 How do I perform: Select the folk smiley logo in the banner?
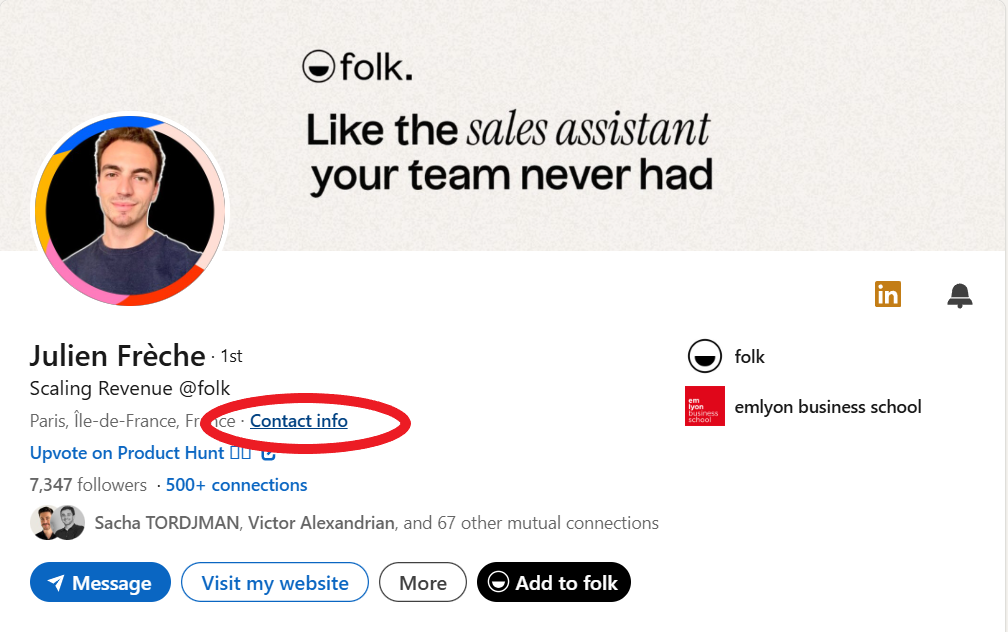pyautogui.click(x=317, y=68)
